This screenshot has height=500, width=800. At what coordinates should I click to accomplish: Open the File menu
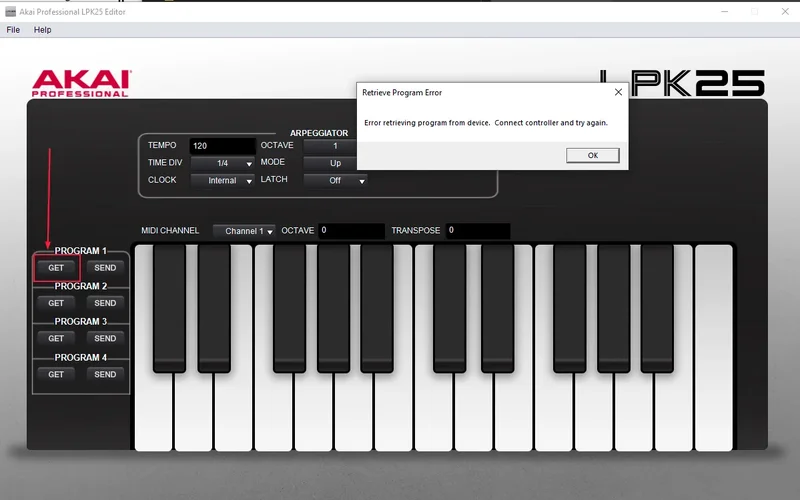(x=13, y=30)
